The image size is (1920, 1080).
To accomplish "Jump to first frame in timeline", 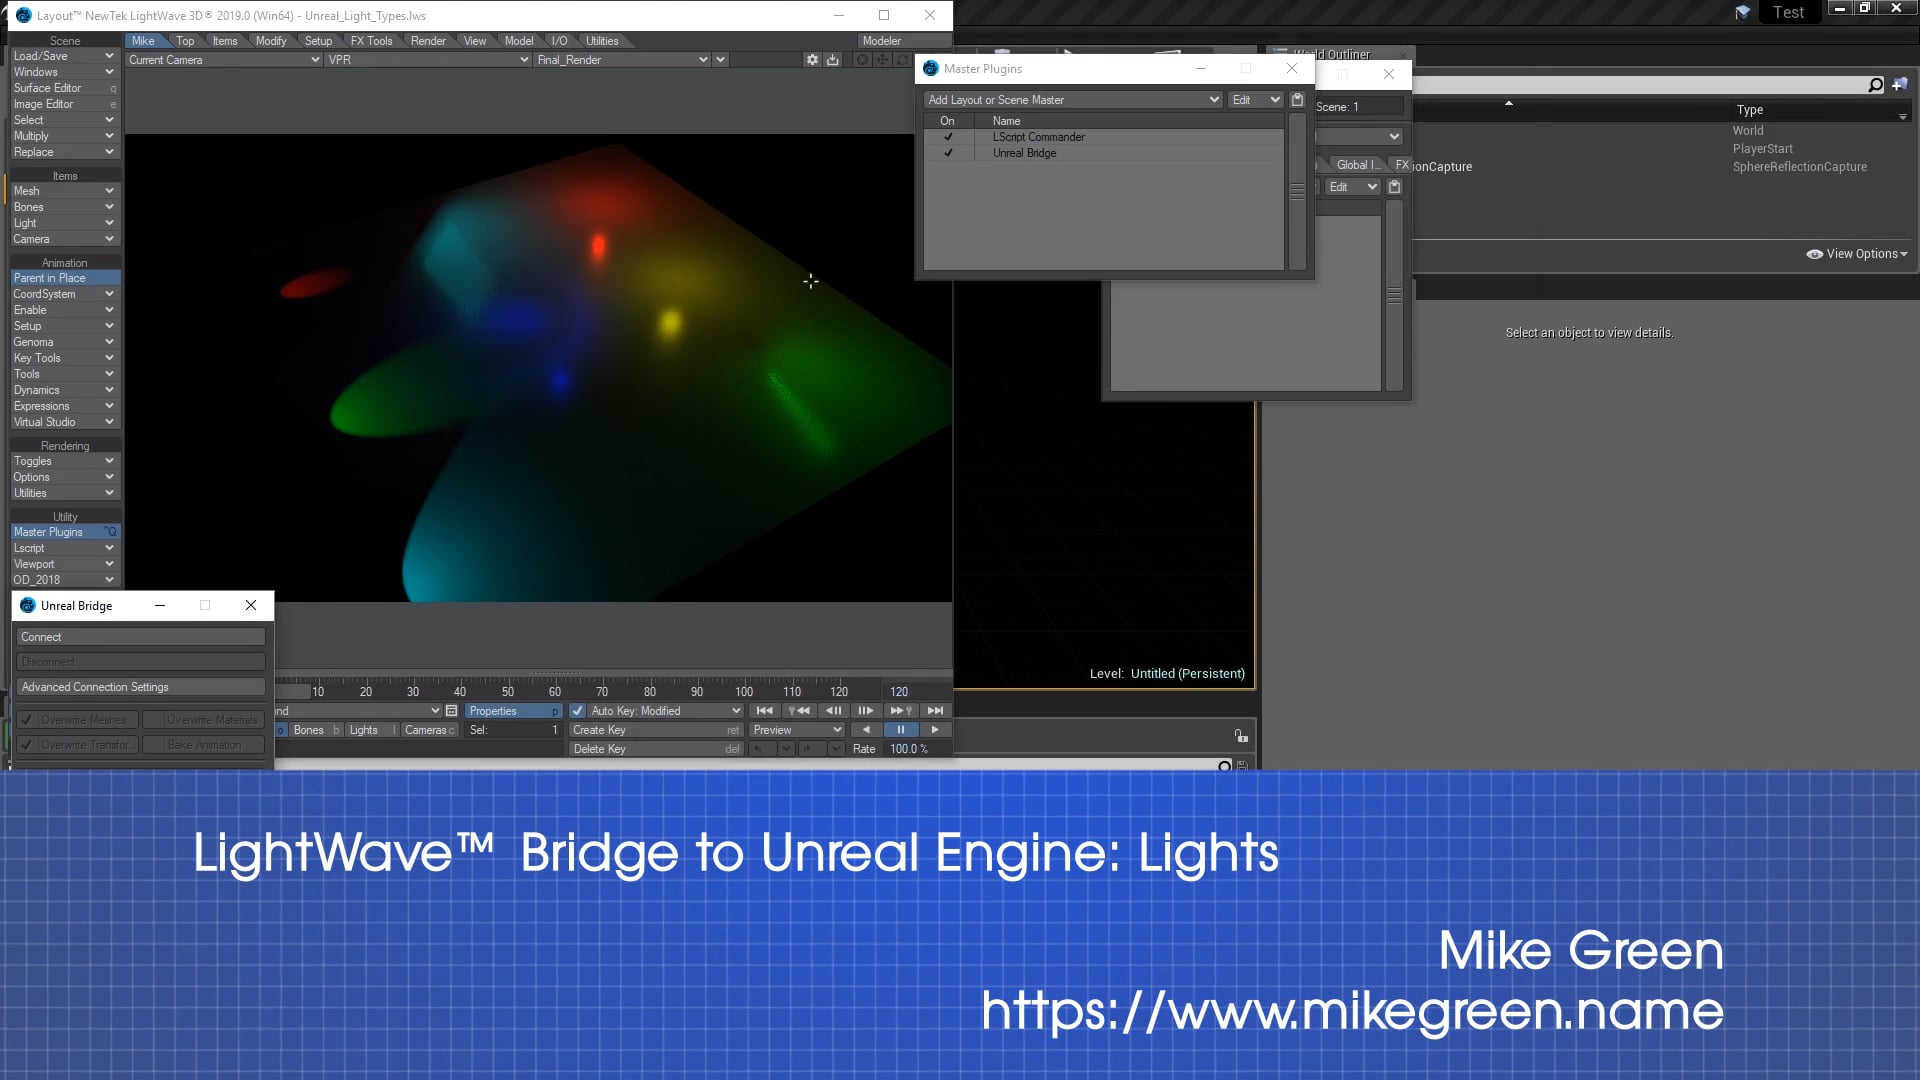I will (x=764, y=711).
